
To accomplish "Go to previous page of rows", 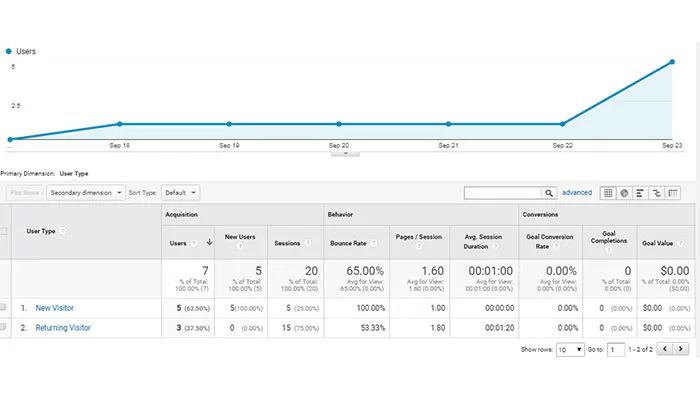I will tap(665, 349).
